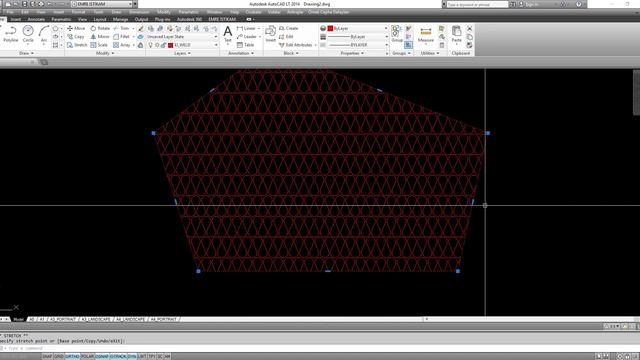Activate the Trim command
This screenshot has height=360, width=640.
click(121, 28)
